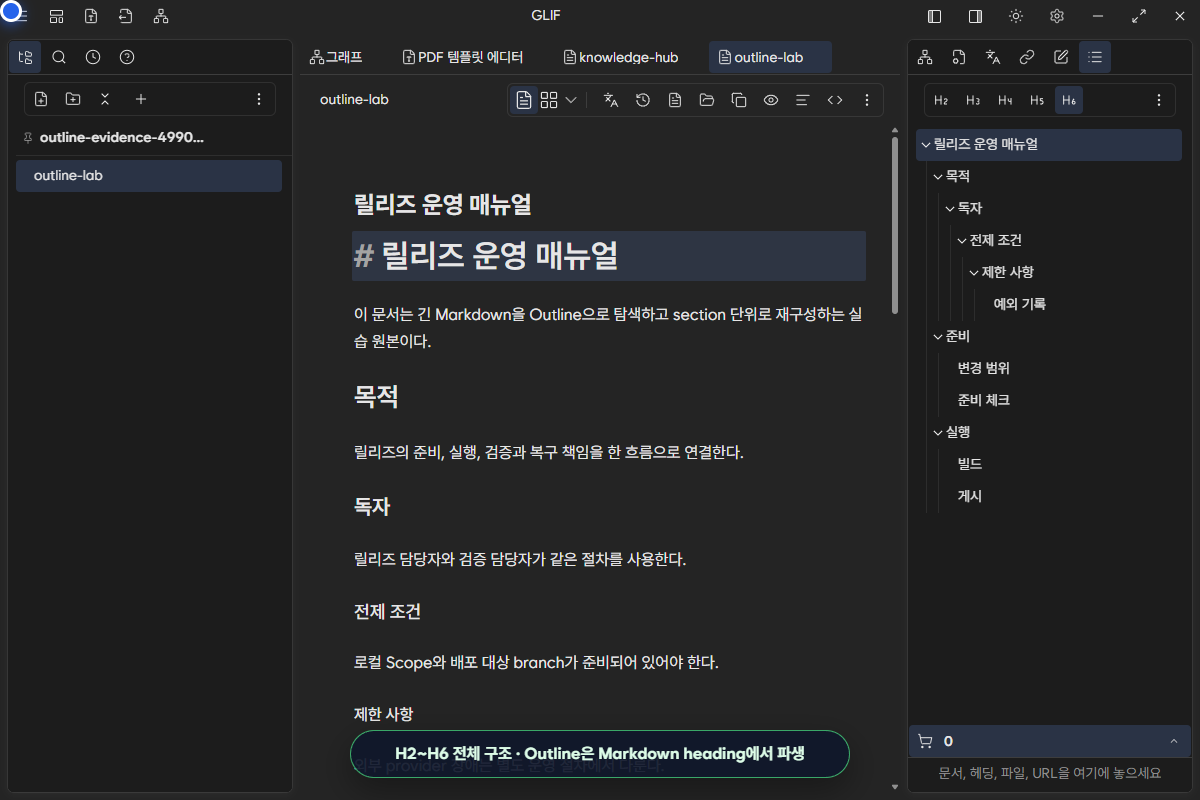This screenshot has width=1200, height=800.
Task: Collapse the cart basket panel chevron
Action: click(x=1173, y=741)
